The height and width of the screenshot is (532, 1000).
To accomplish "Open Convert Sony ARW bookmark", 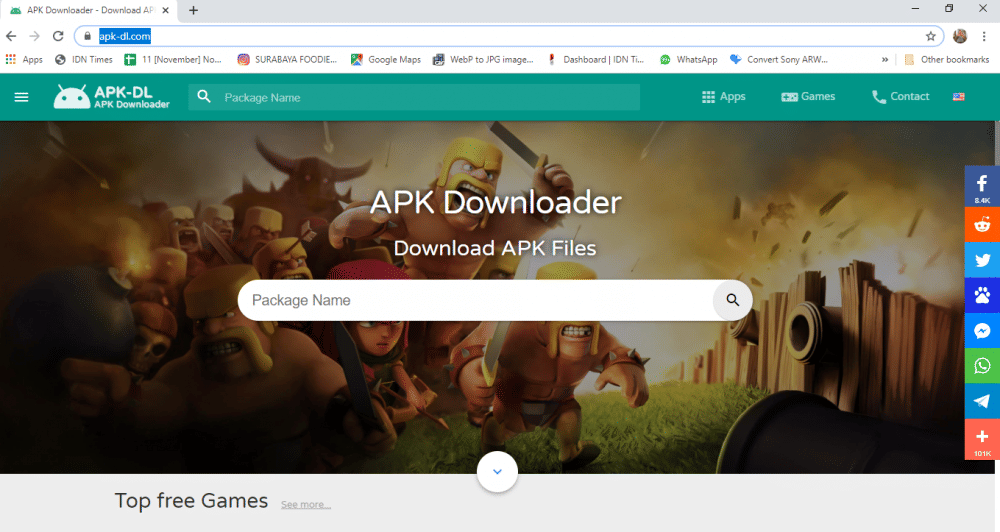I will pos(779,59).
